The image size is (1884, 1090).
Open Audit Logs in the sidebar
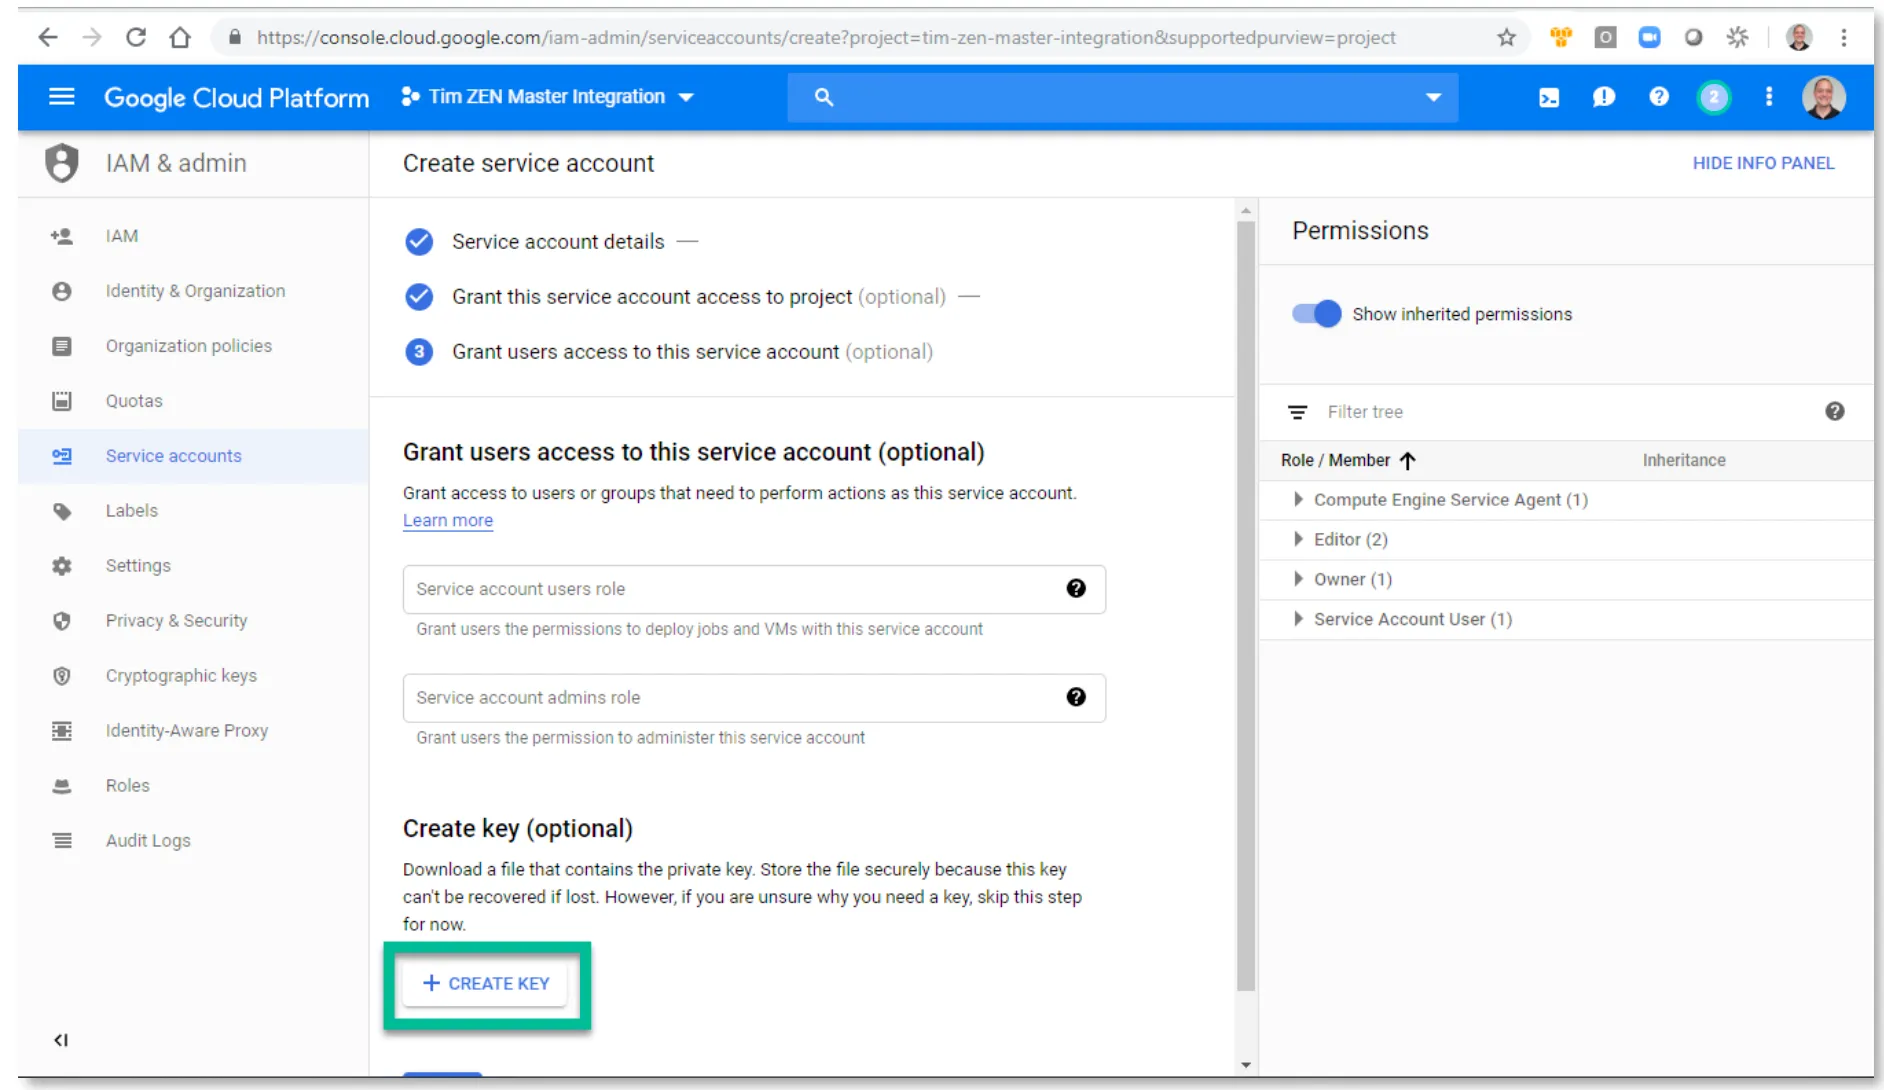tap(193, 841)
